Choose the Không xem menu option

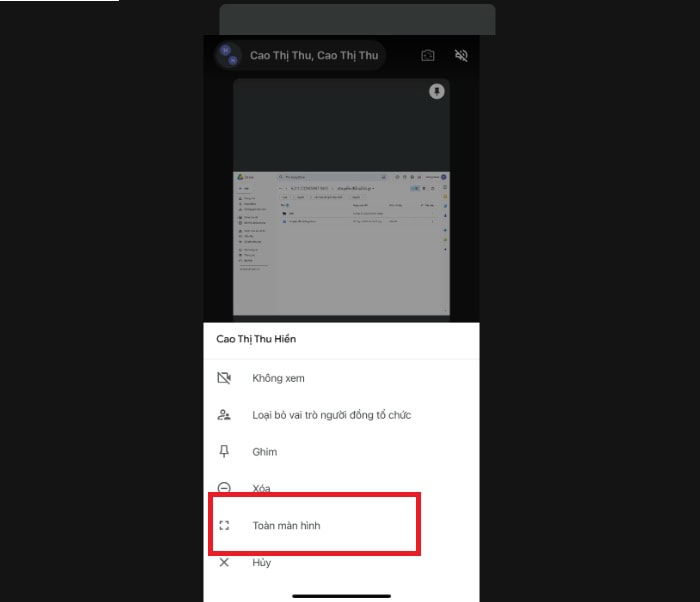click(278, 378)
